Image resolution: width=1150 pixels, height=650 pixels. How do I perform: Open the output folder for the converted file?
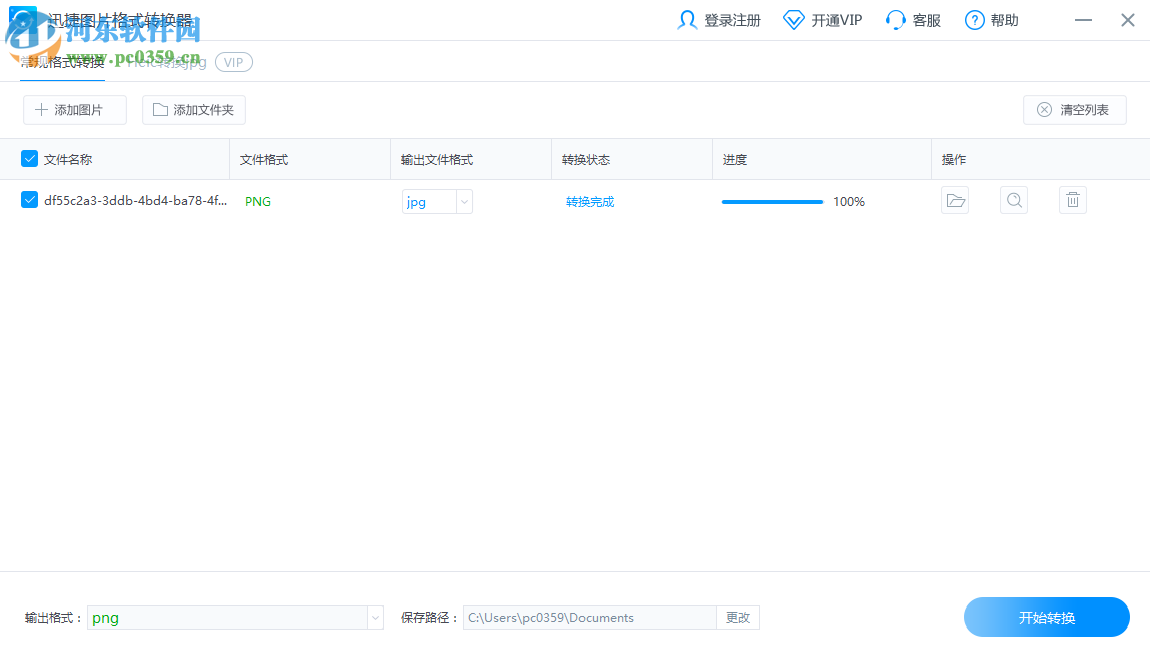click(955, 200)
